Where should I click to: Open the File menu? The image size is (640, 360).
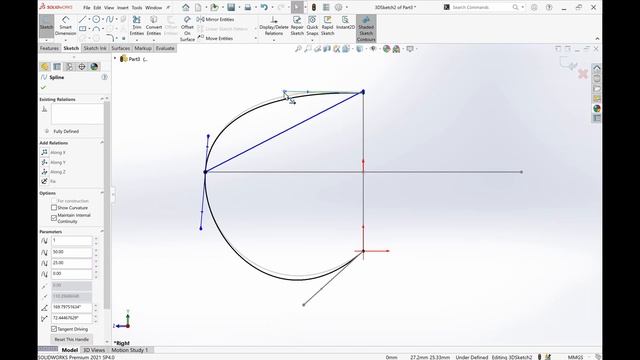click(87, 8)
